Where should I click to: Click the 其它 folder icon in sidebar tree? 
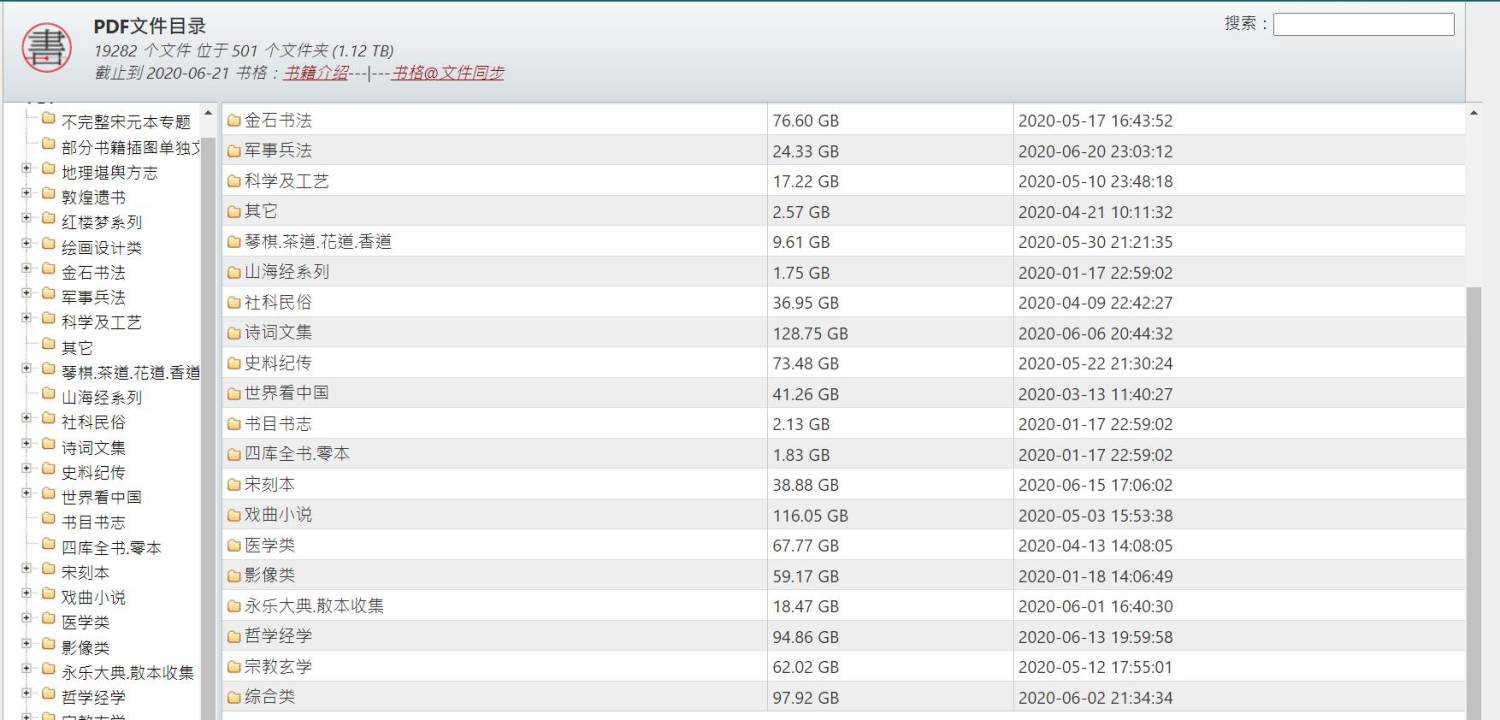(x=48, y=346)
